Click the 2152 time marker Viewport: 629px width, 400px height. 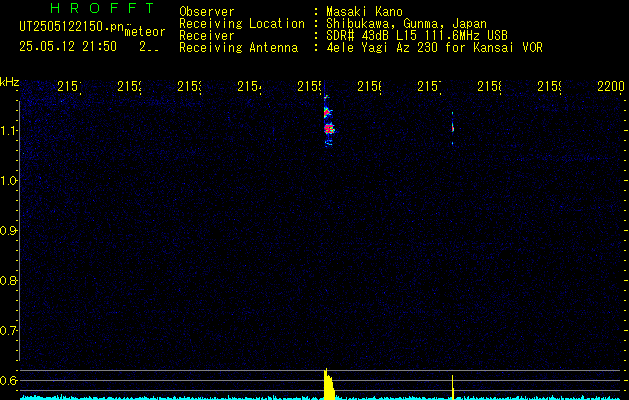tap(129, 86)
